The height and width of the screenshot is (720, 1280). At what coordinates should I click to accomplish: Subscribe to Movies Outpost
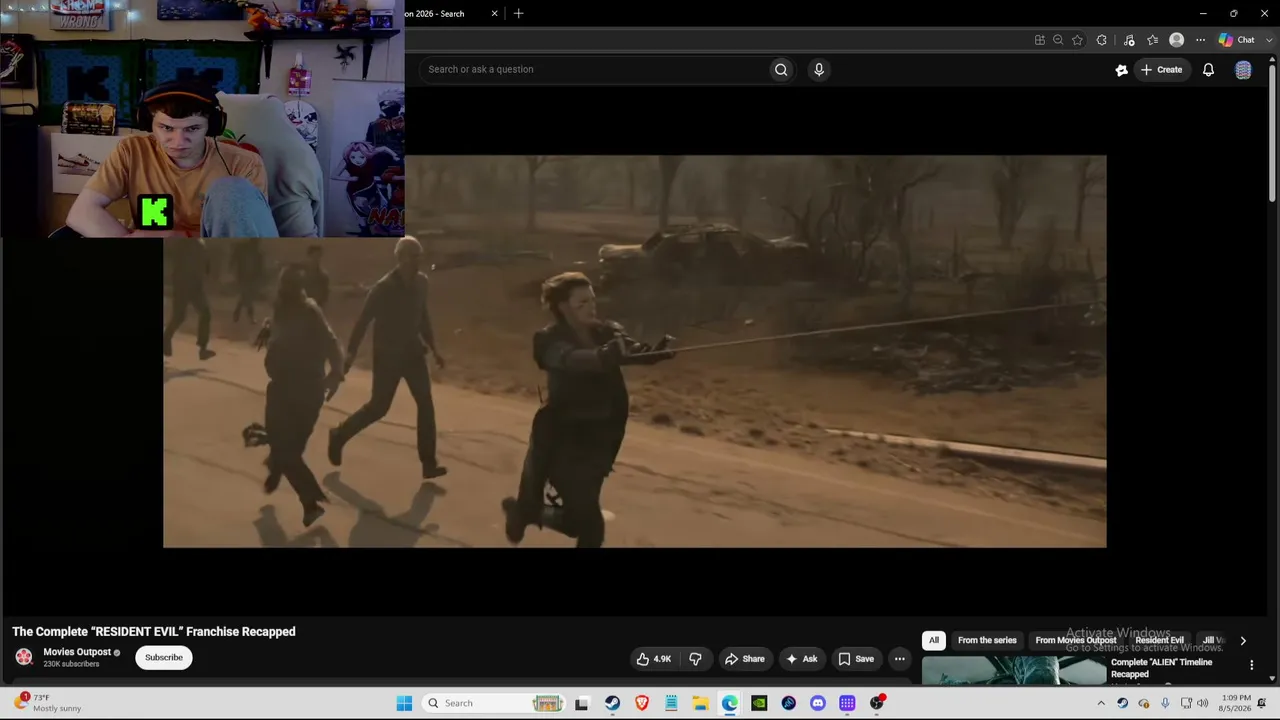tap(164, 658)
